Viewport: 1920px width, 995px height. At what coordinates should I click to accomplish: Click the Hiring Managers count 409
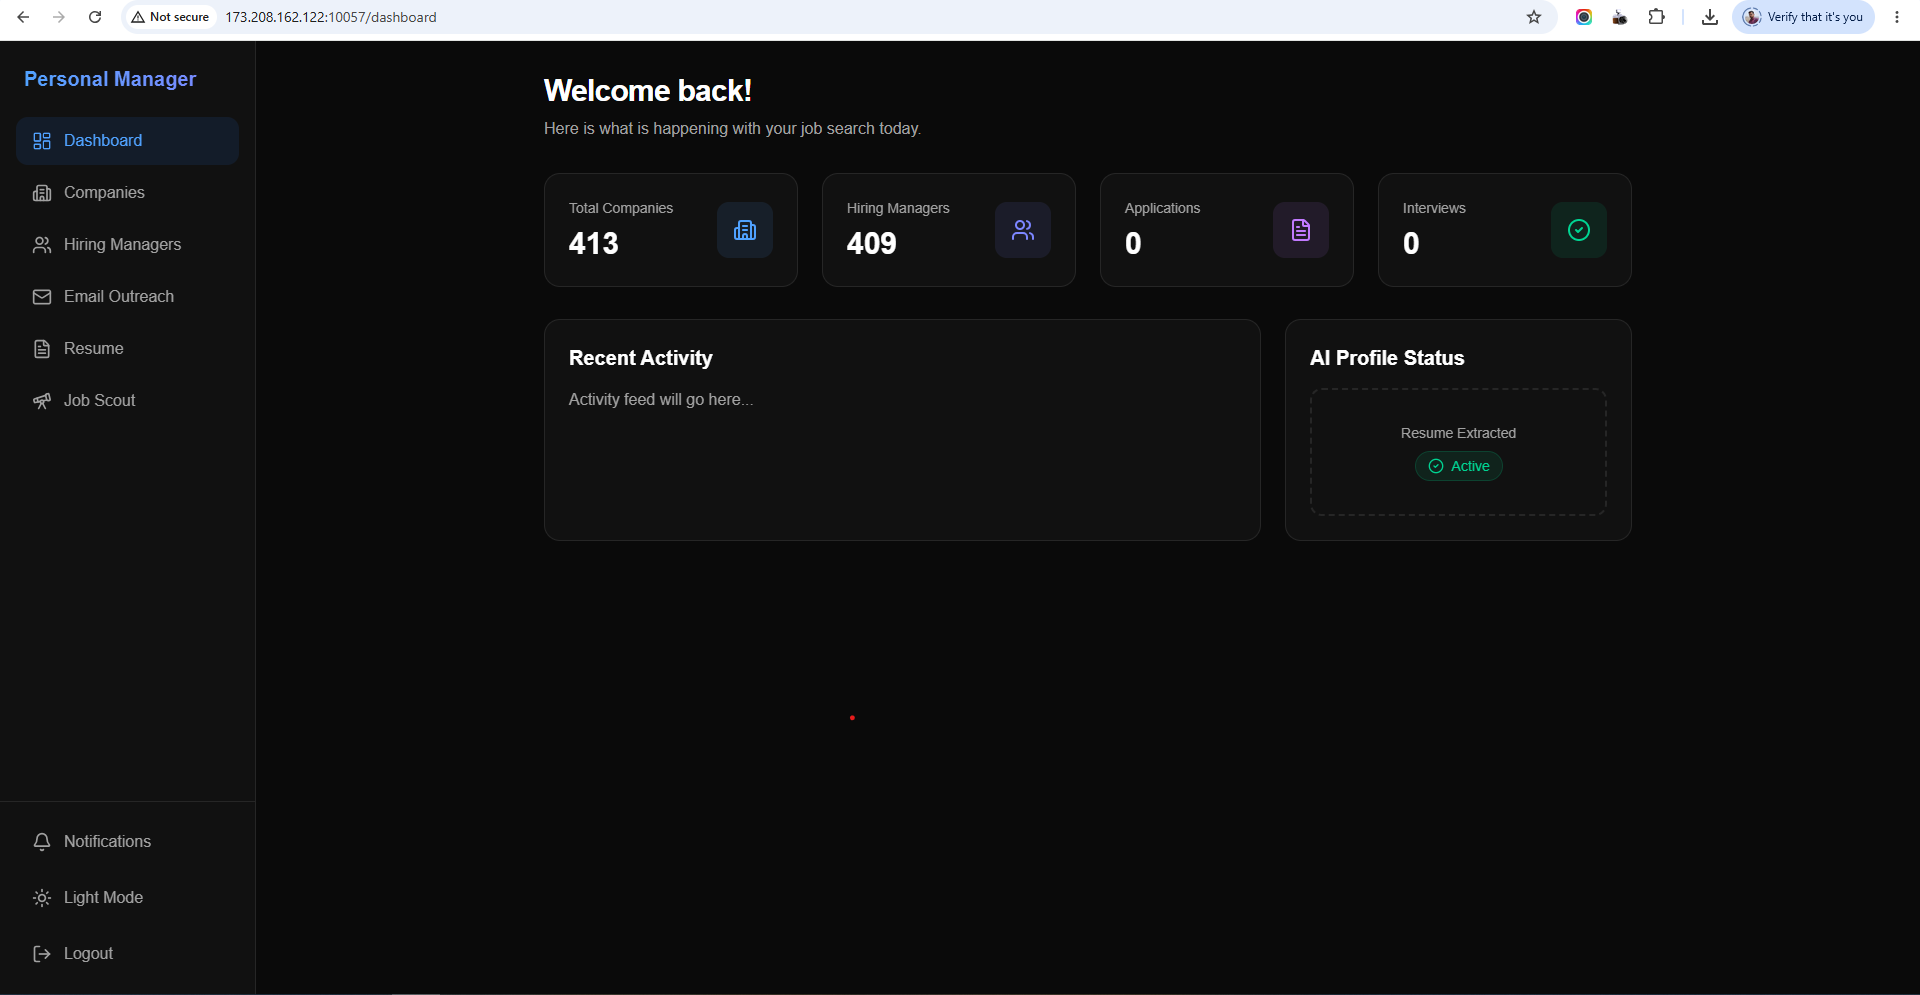coord(872,243)
